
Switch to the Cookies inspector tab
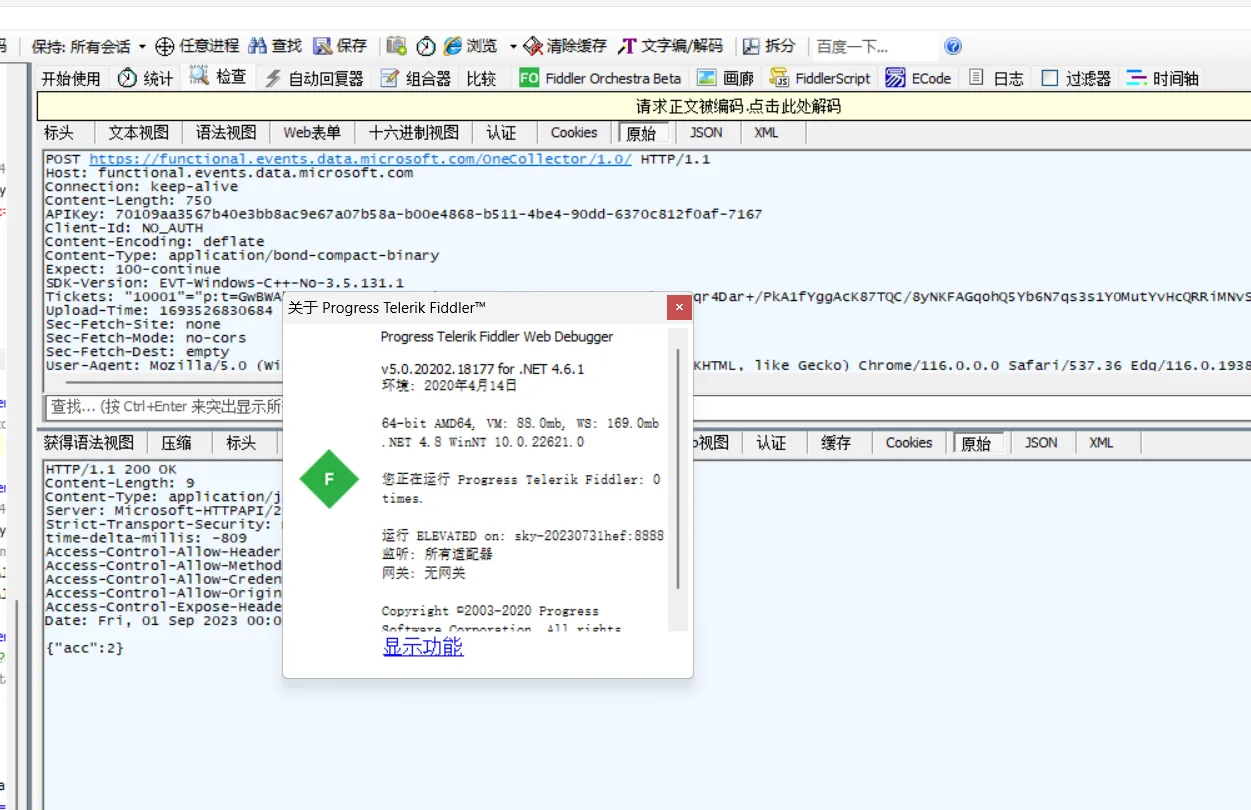[573, 132]
